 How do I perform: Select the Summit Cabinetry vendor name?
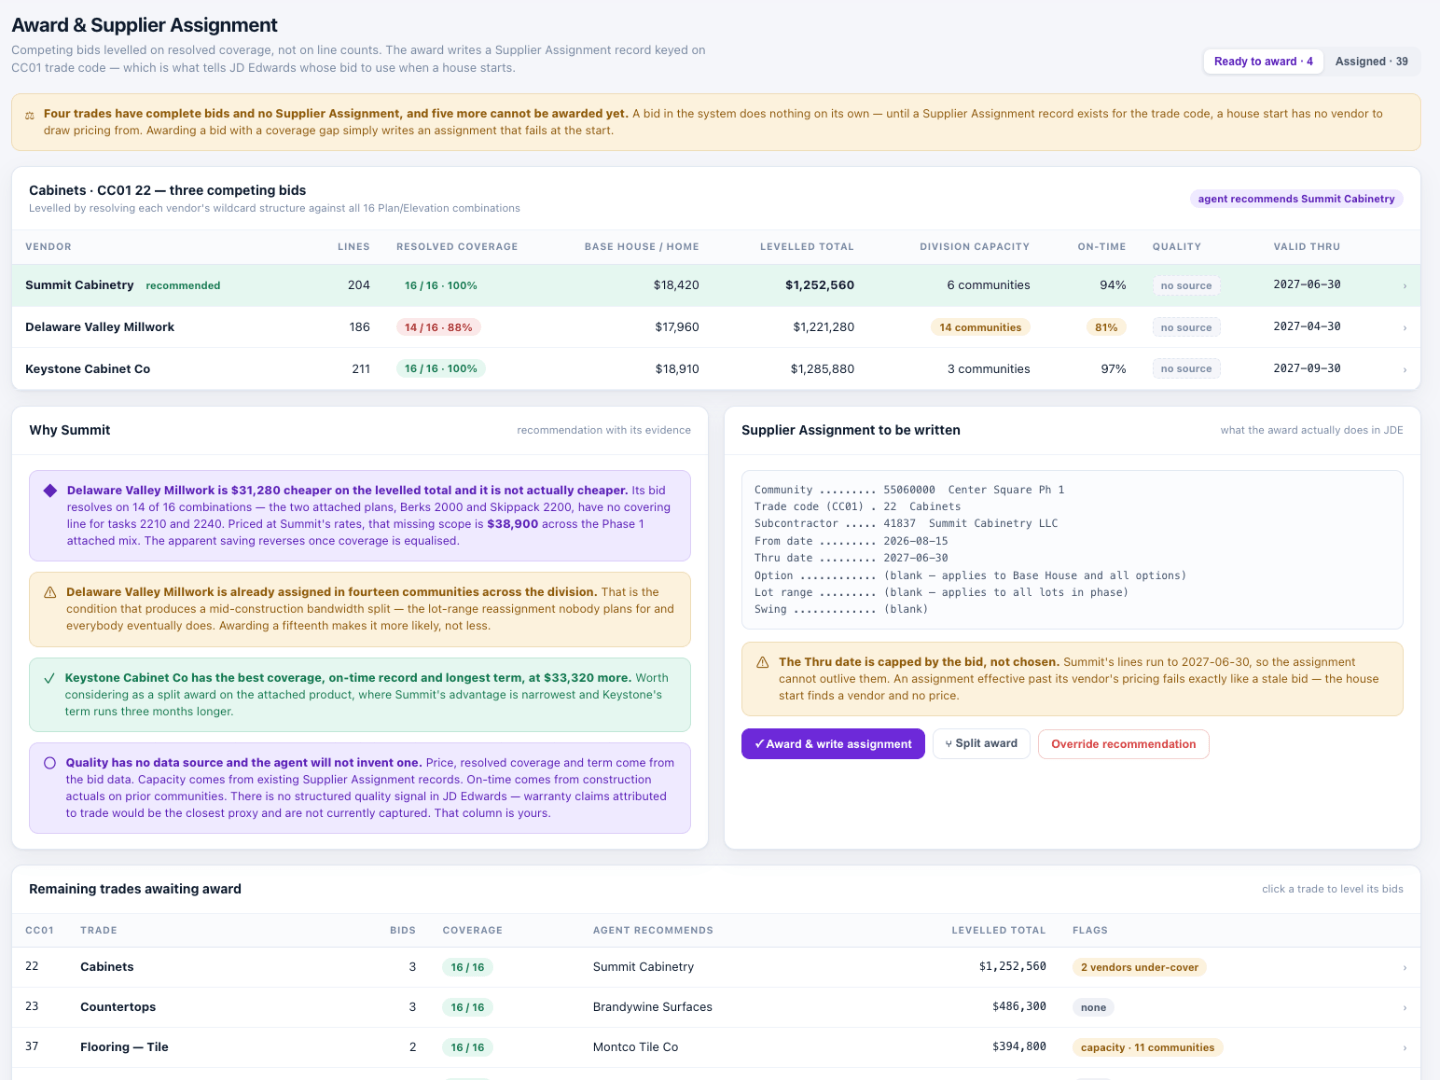79,285
